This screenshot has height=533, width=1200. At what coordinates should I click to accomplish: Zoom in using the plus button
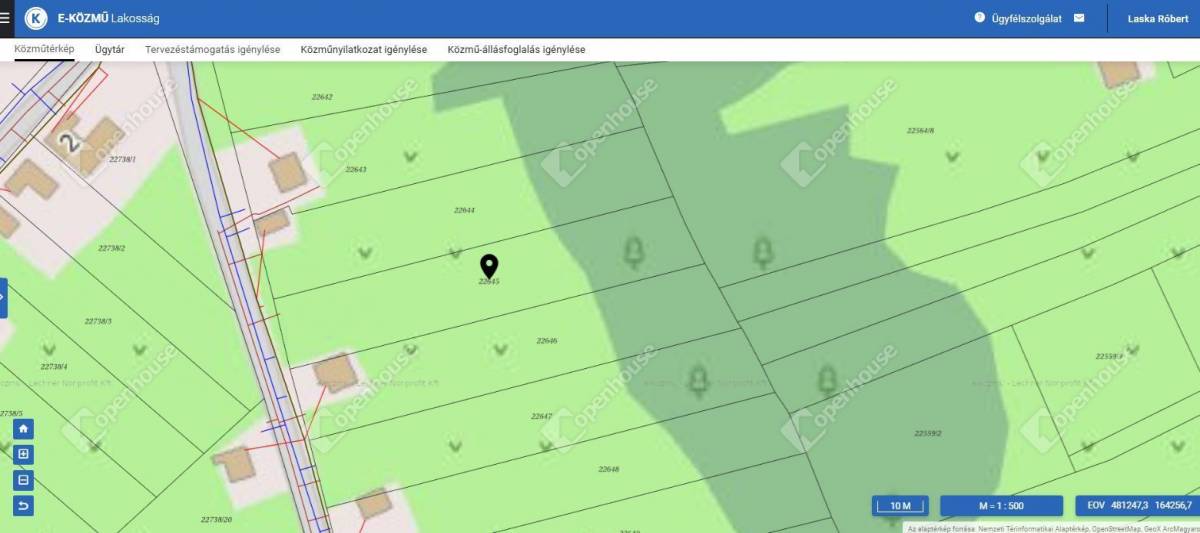24,454
